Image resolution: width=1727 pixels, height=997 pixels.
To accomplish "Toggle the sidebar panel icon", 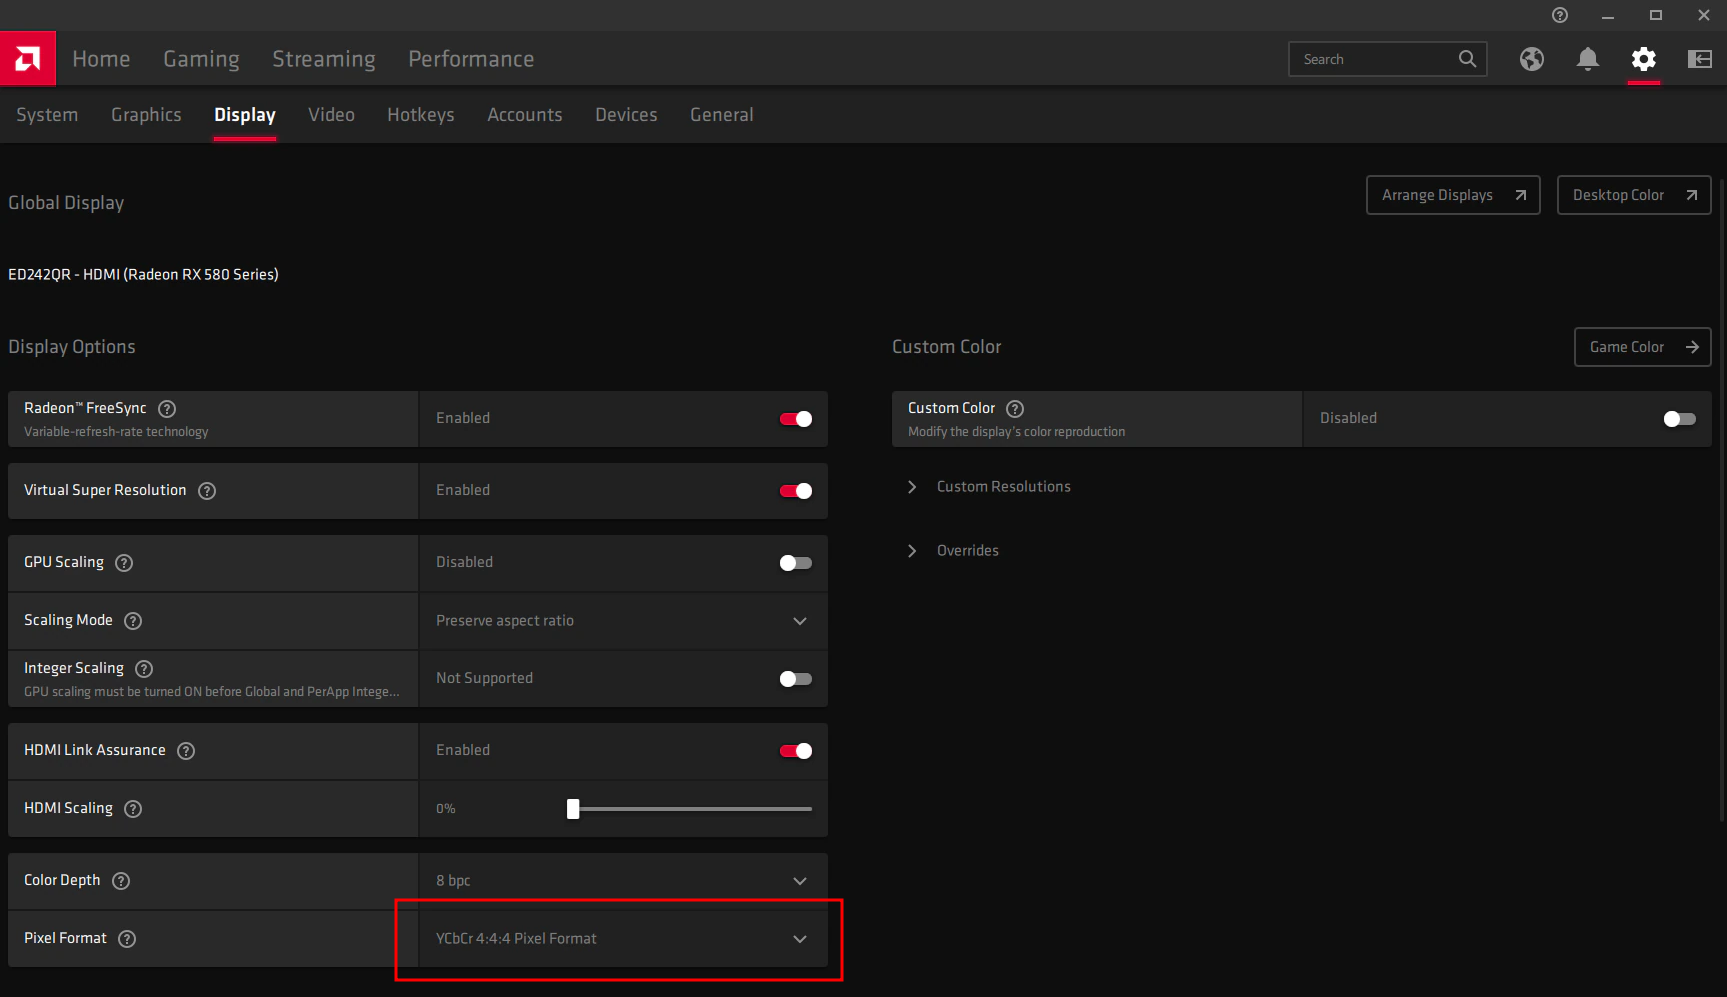I will click(x=1700, y=59).
